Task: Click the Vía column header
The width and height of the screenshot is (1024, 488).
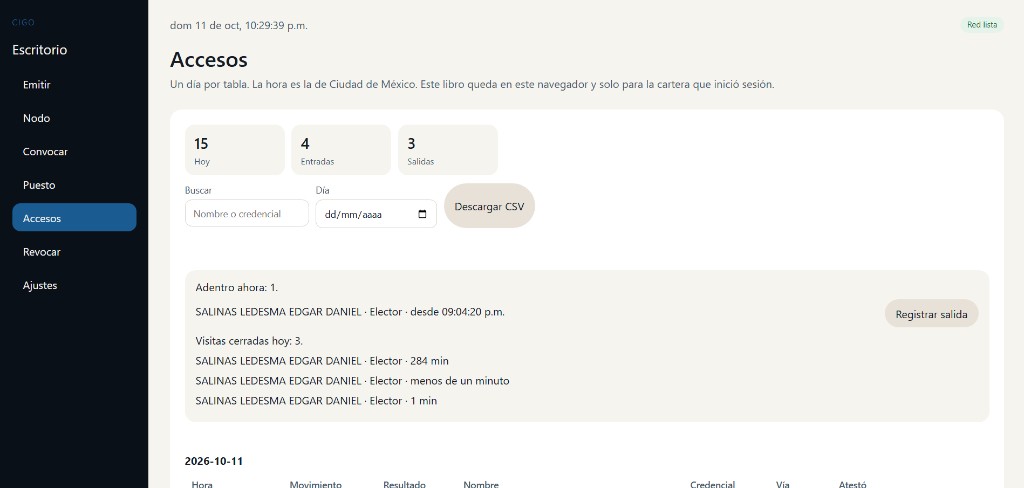Action: pos(783,485)
